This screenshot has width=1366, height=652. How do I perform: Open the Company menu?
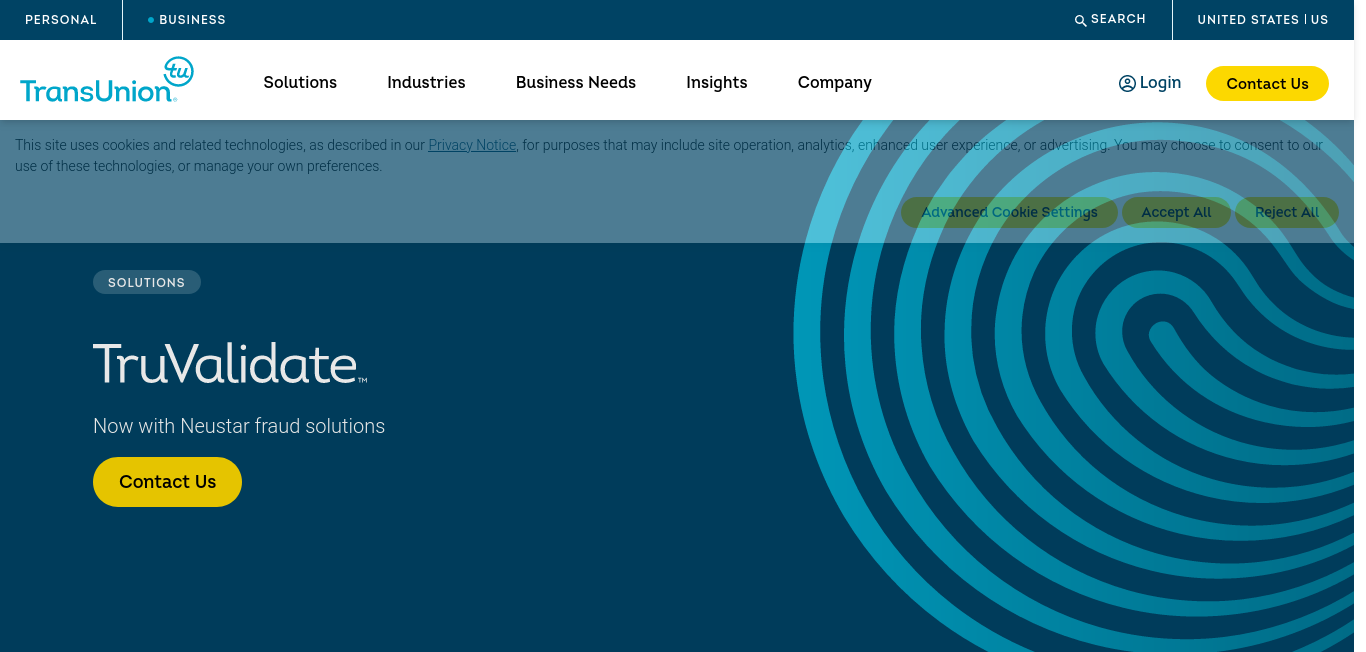[x=835, y=83]
